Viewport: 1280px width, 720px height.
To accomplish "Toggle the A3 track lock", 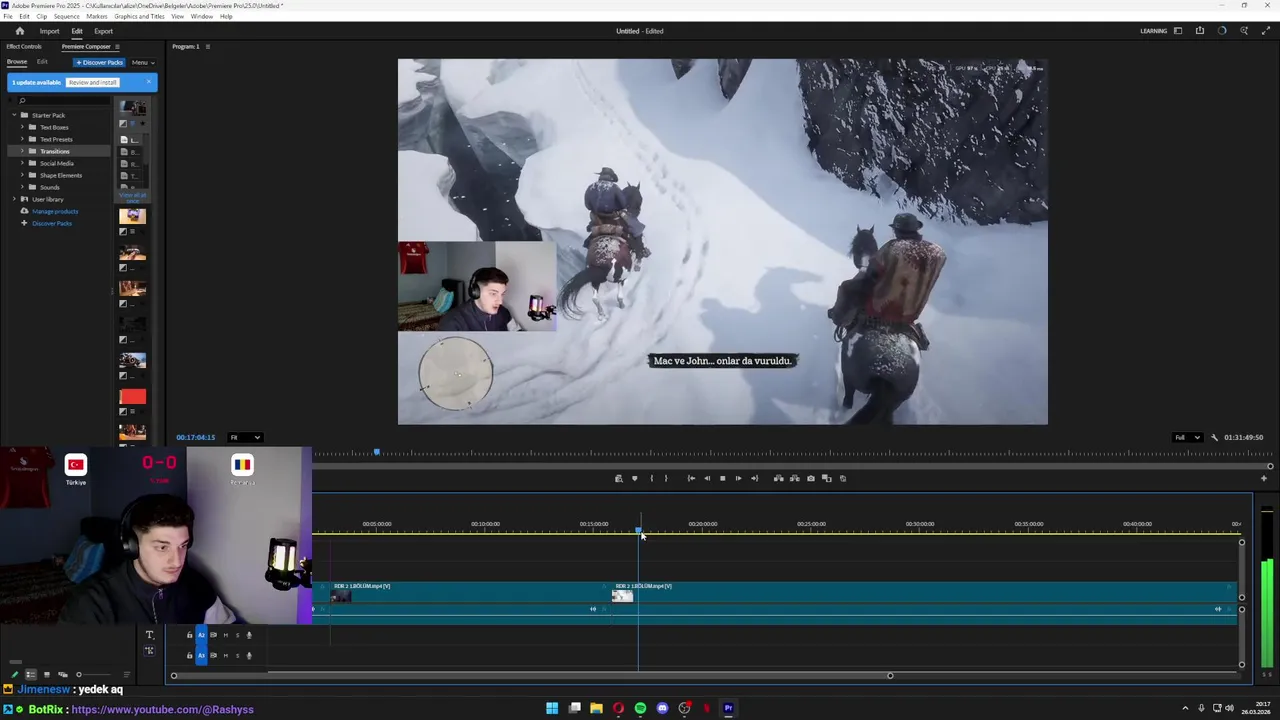I will [189, 655].
